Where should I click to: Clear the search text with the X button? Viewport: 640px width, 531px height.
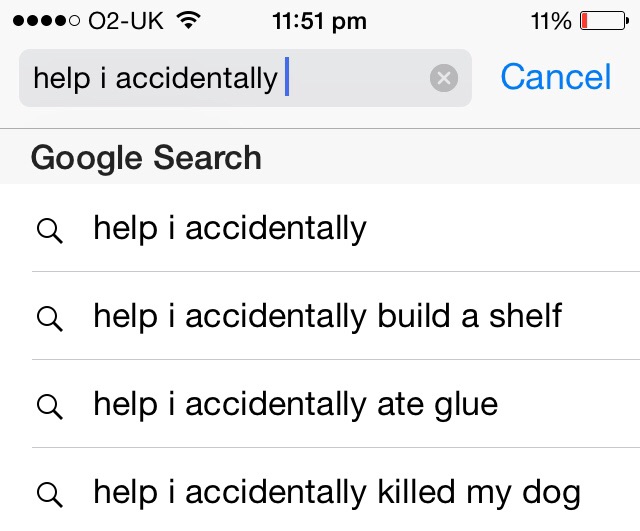[x=444, y=78]
